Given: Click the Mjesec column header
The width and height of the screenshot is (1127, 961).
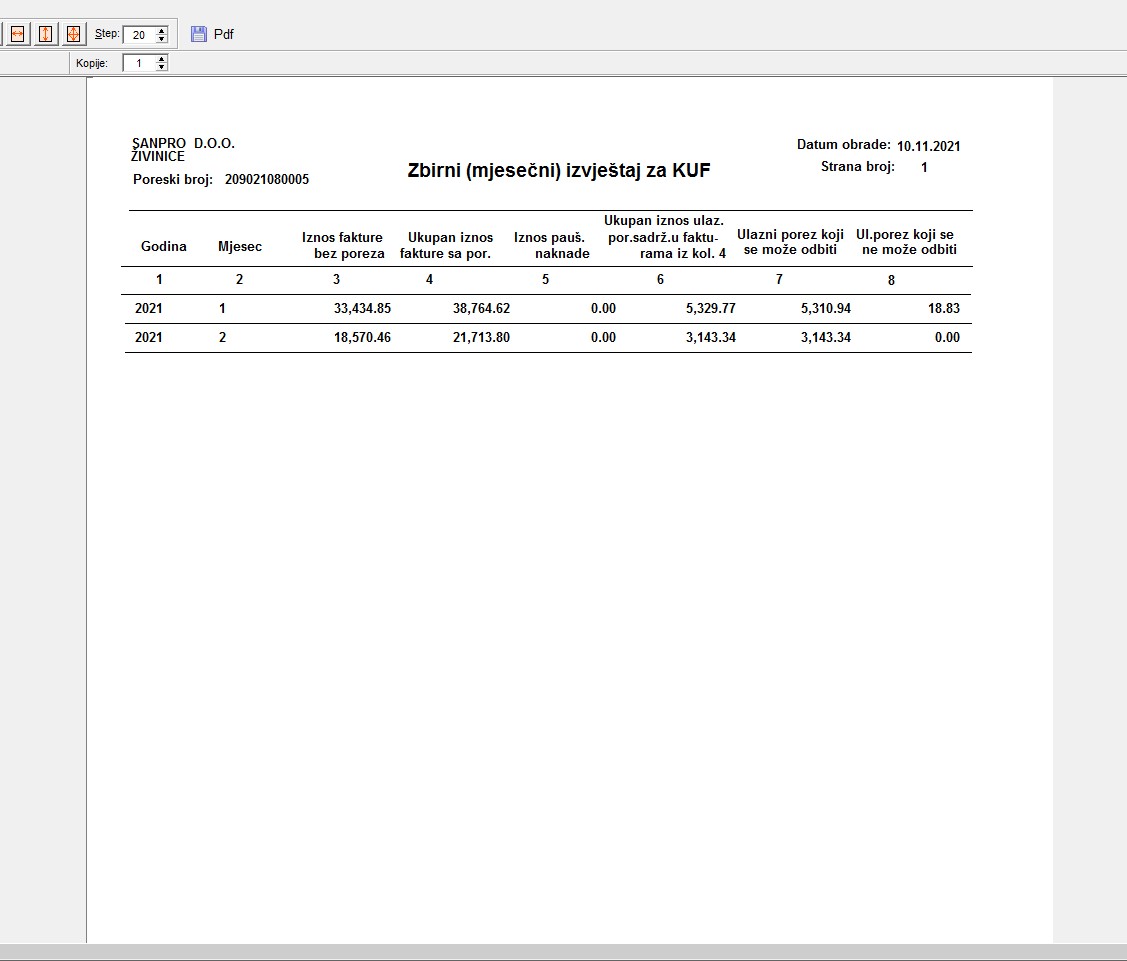Looking at the screenshot, I should coord(240,246).
